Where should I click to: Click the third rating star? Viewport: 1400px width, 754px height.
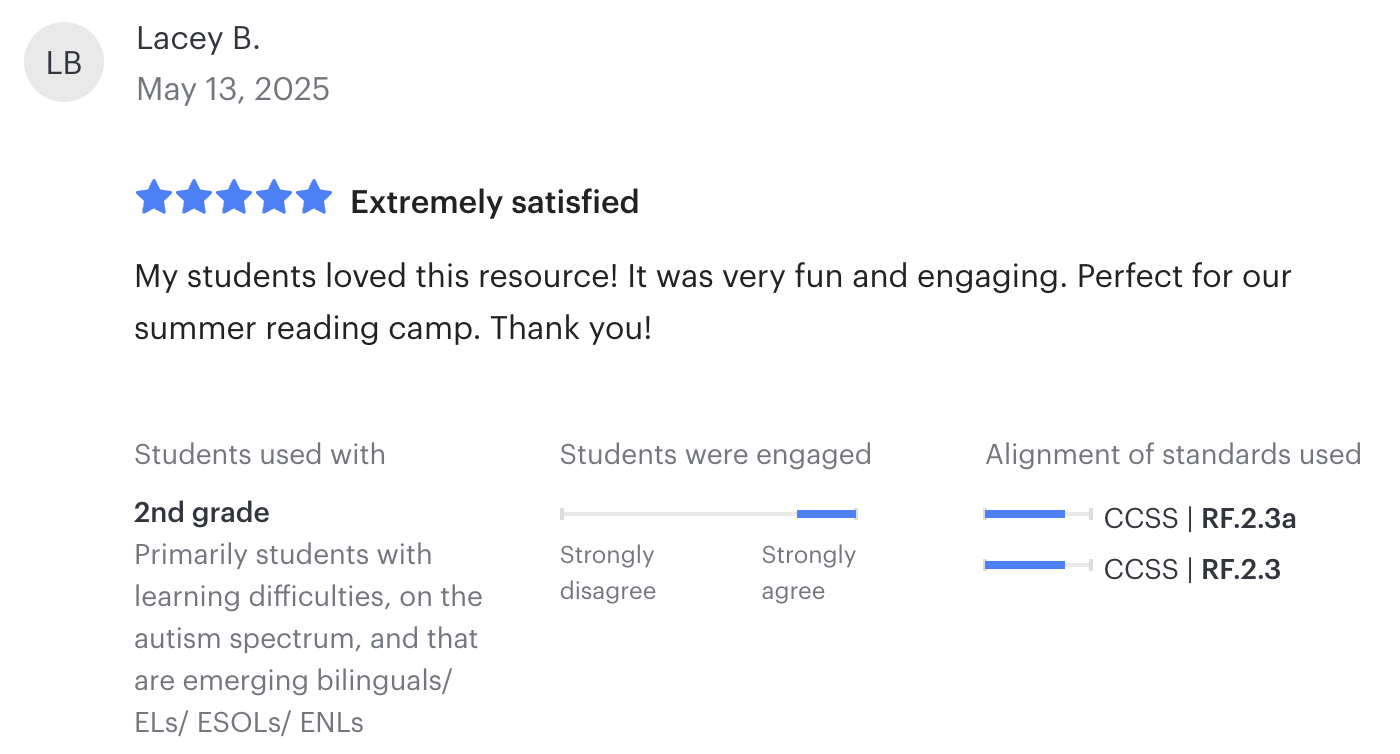coord(233,197)
